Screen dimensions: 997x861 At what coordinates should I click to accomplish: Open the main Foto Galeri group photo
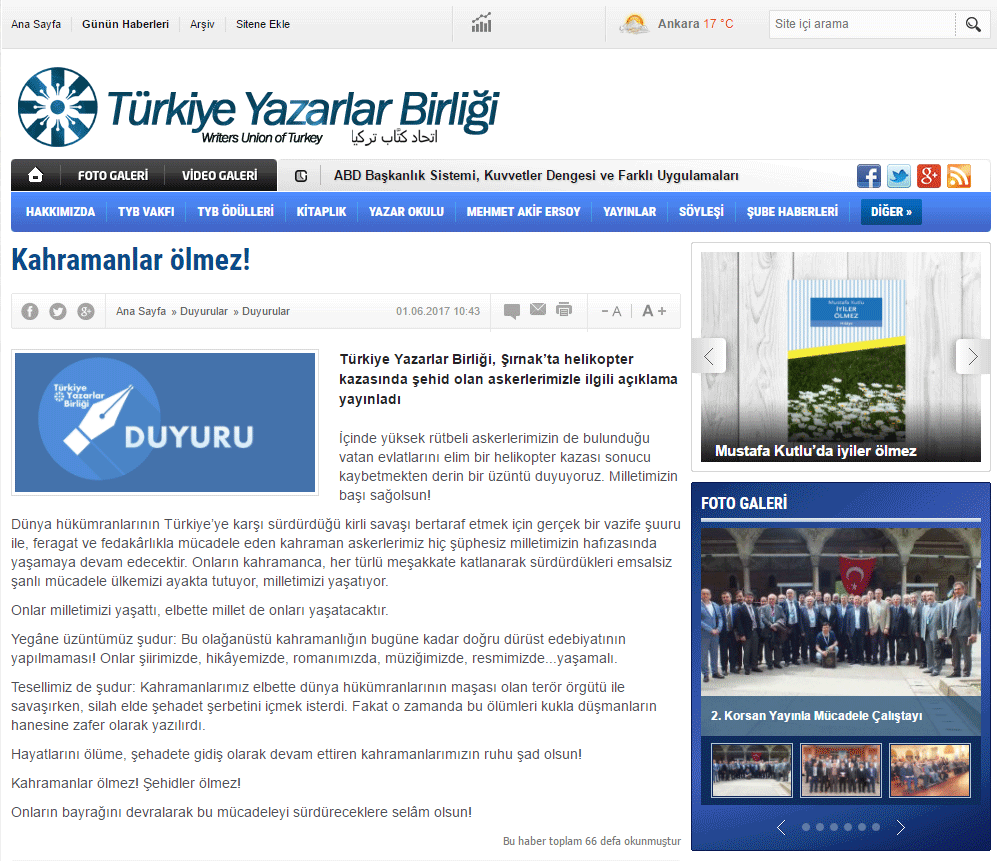(x=841, y=612)
